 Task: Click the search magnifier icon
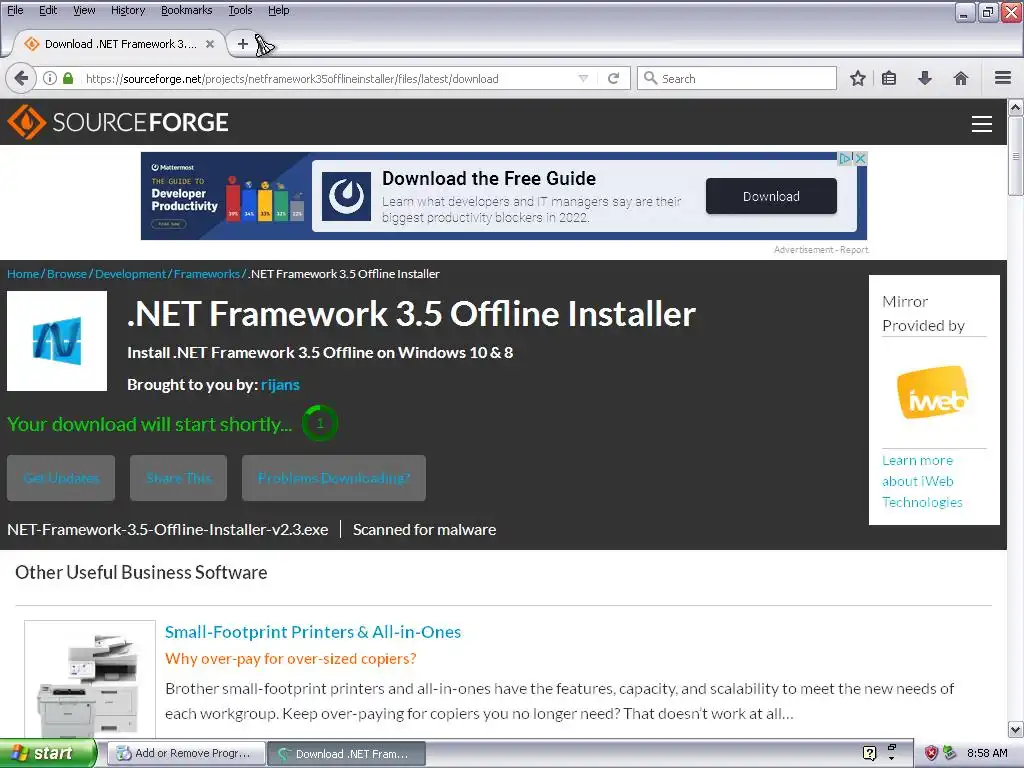[650, 78]
